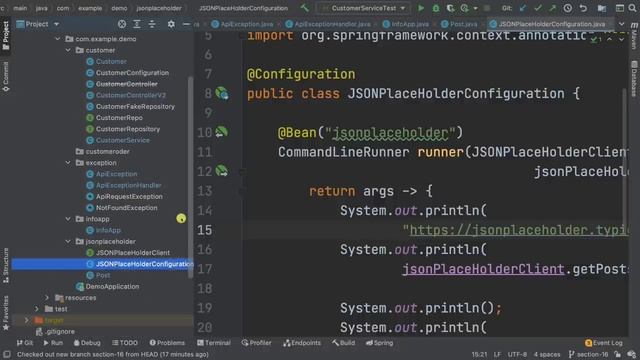Open the TODO tool window

click(125, 343)
